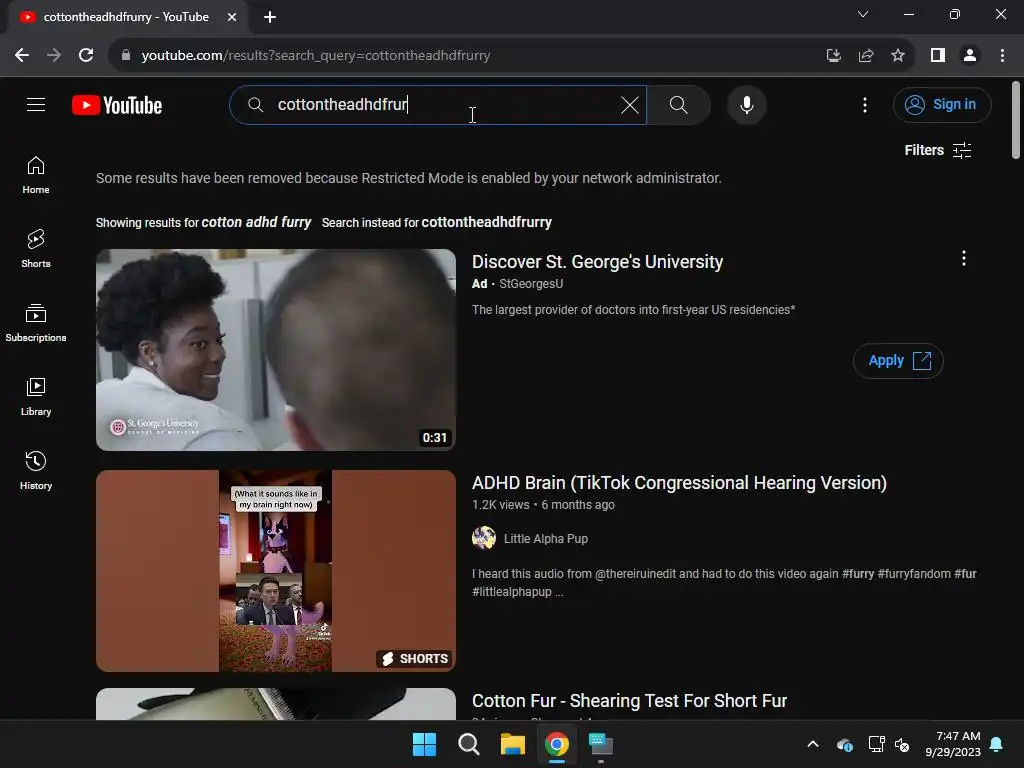Click the Little Alpha Pup channel name
Screen dimensions: 1024x768
[545, 539]
